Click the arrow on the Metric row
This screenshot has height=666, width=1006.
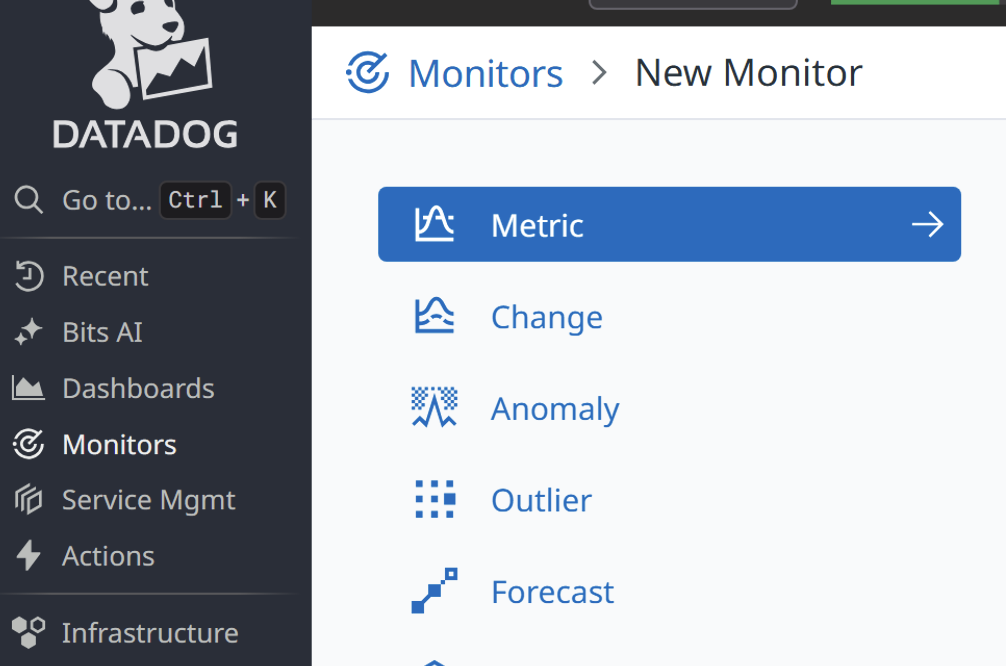[927, 225]
